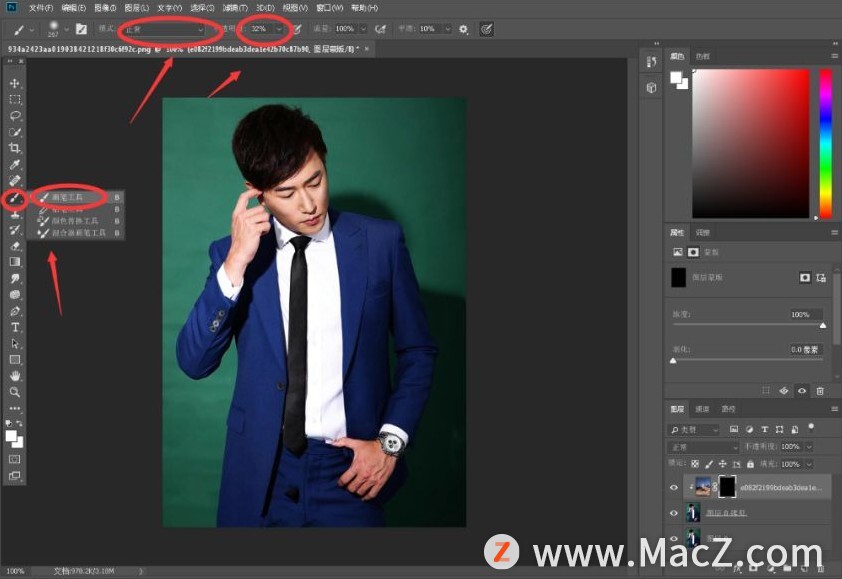
Task: Select the Brush tool in the toolbox
Action: [14, 198]
